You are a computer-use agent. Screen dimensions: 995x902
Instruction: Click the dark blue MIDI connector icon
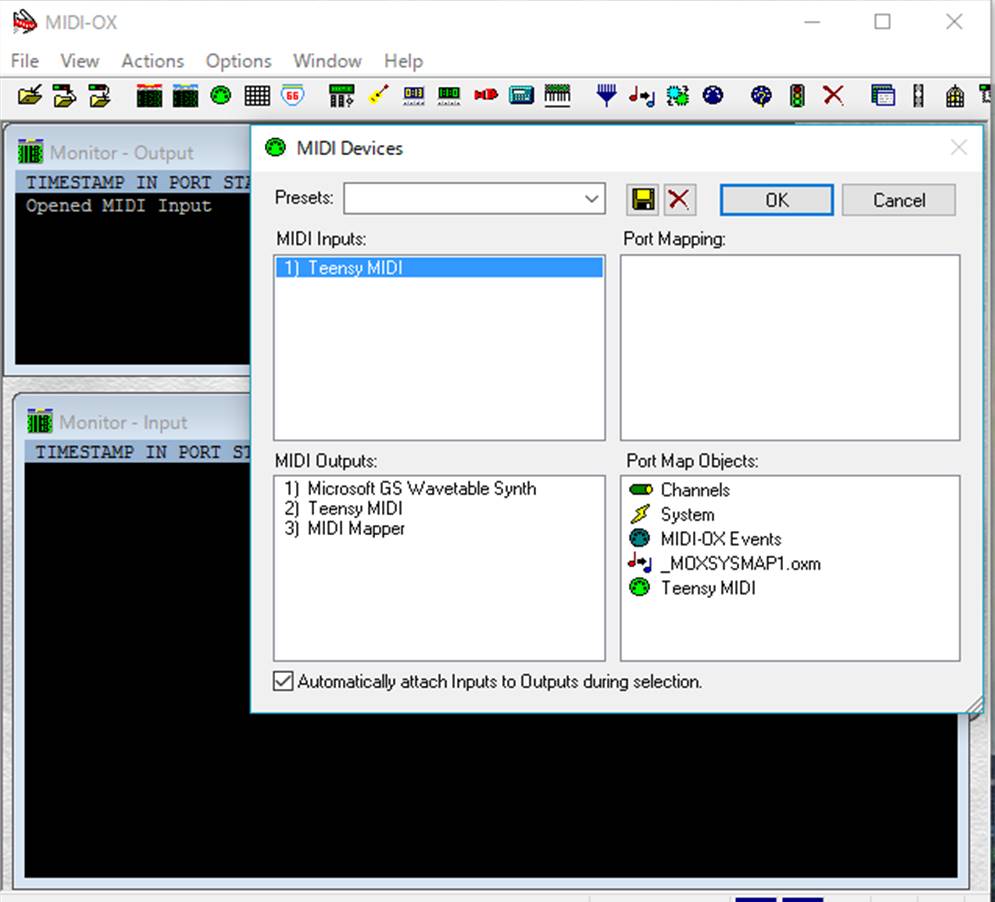click(x=713, y=96)
